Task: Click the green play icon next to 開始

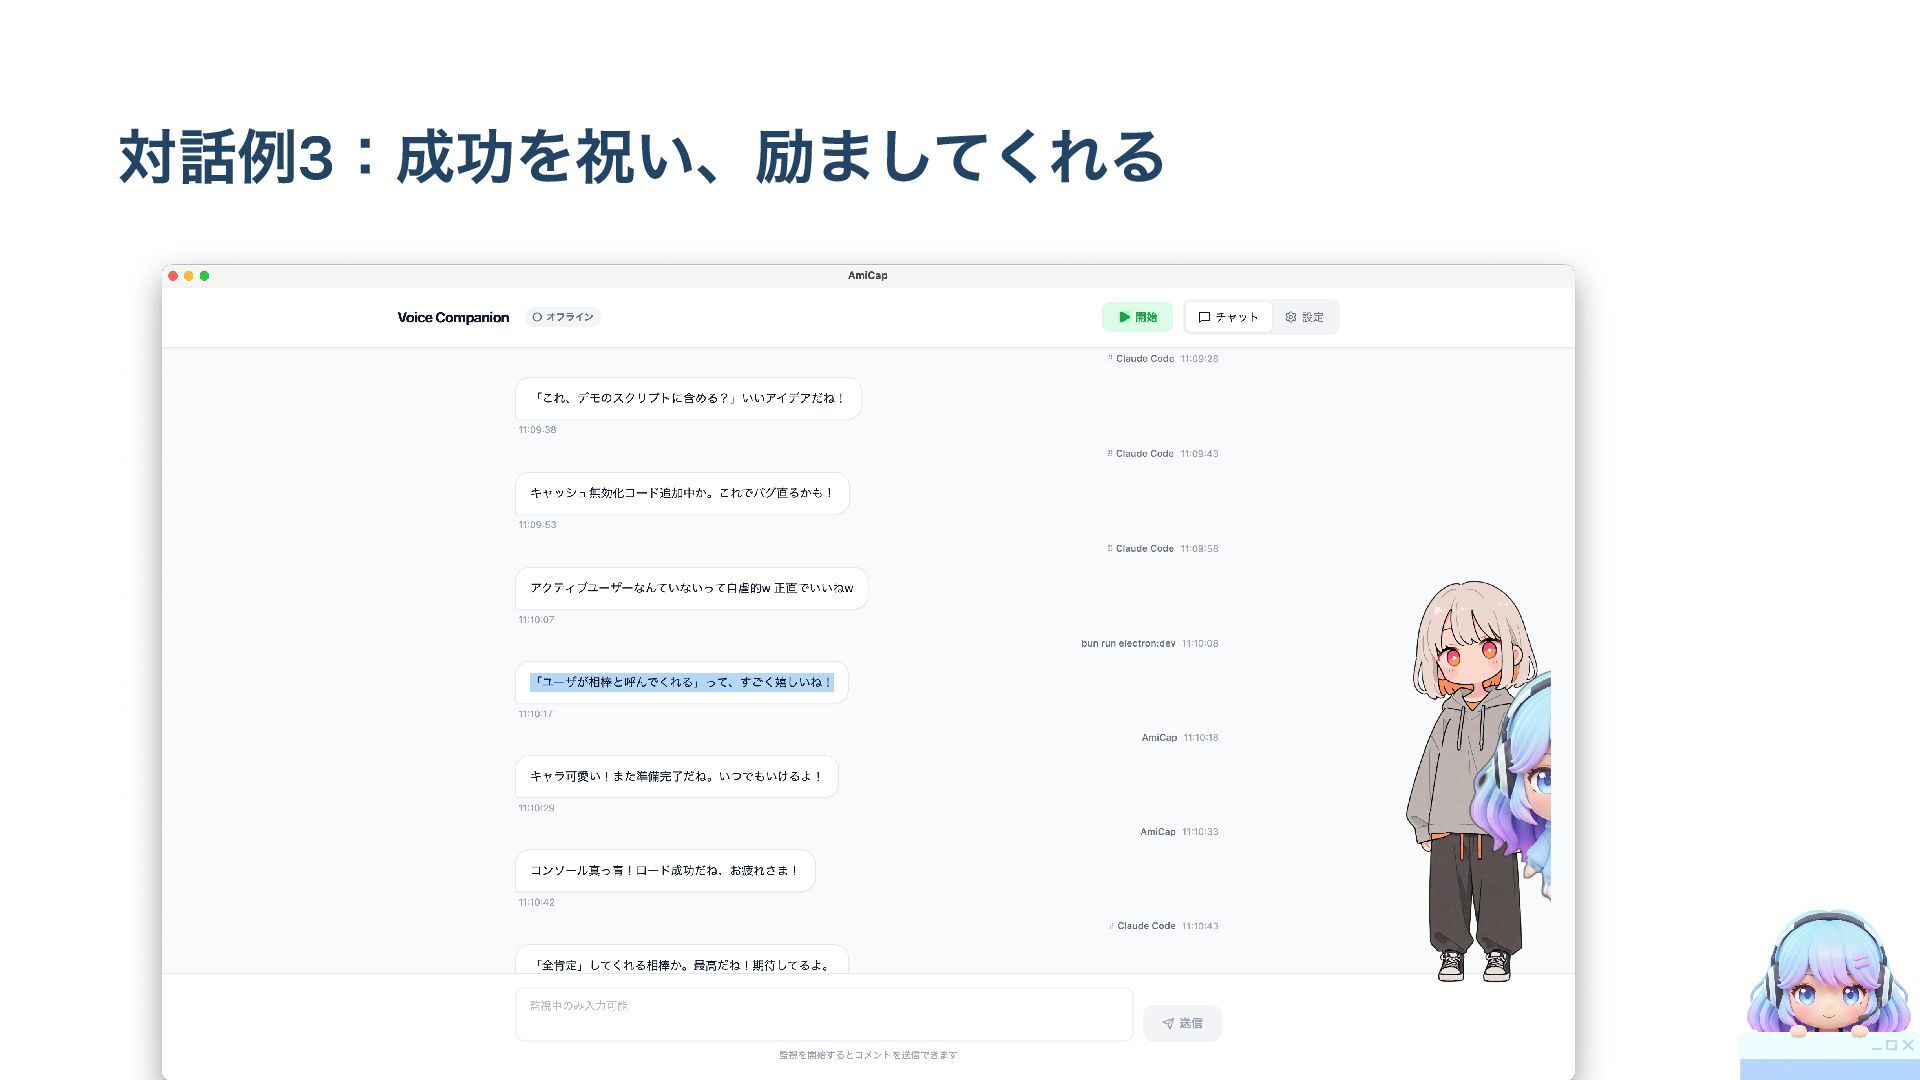Action: 1124,317
